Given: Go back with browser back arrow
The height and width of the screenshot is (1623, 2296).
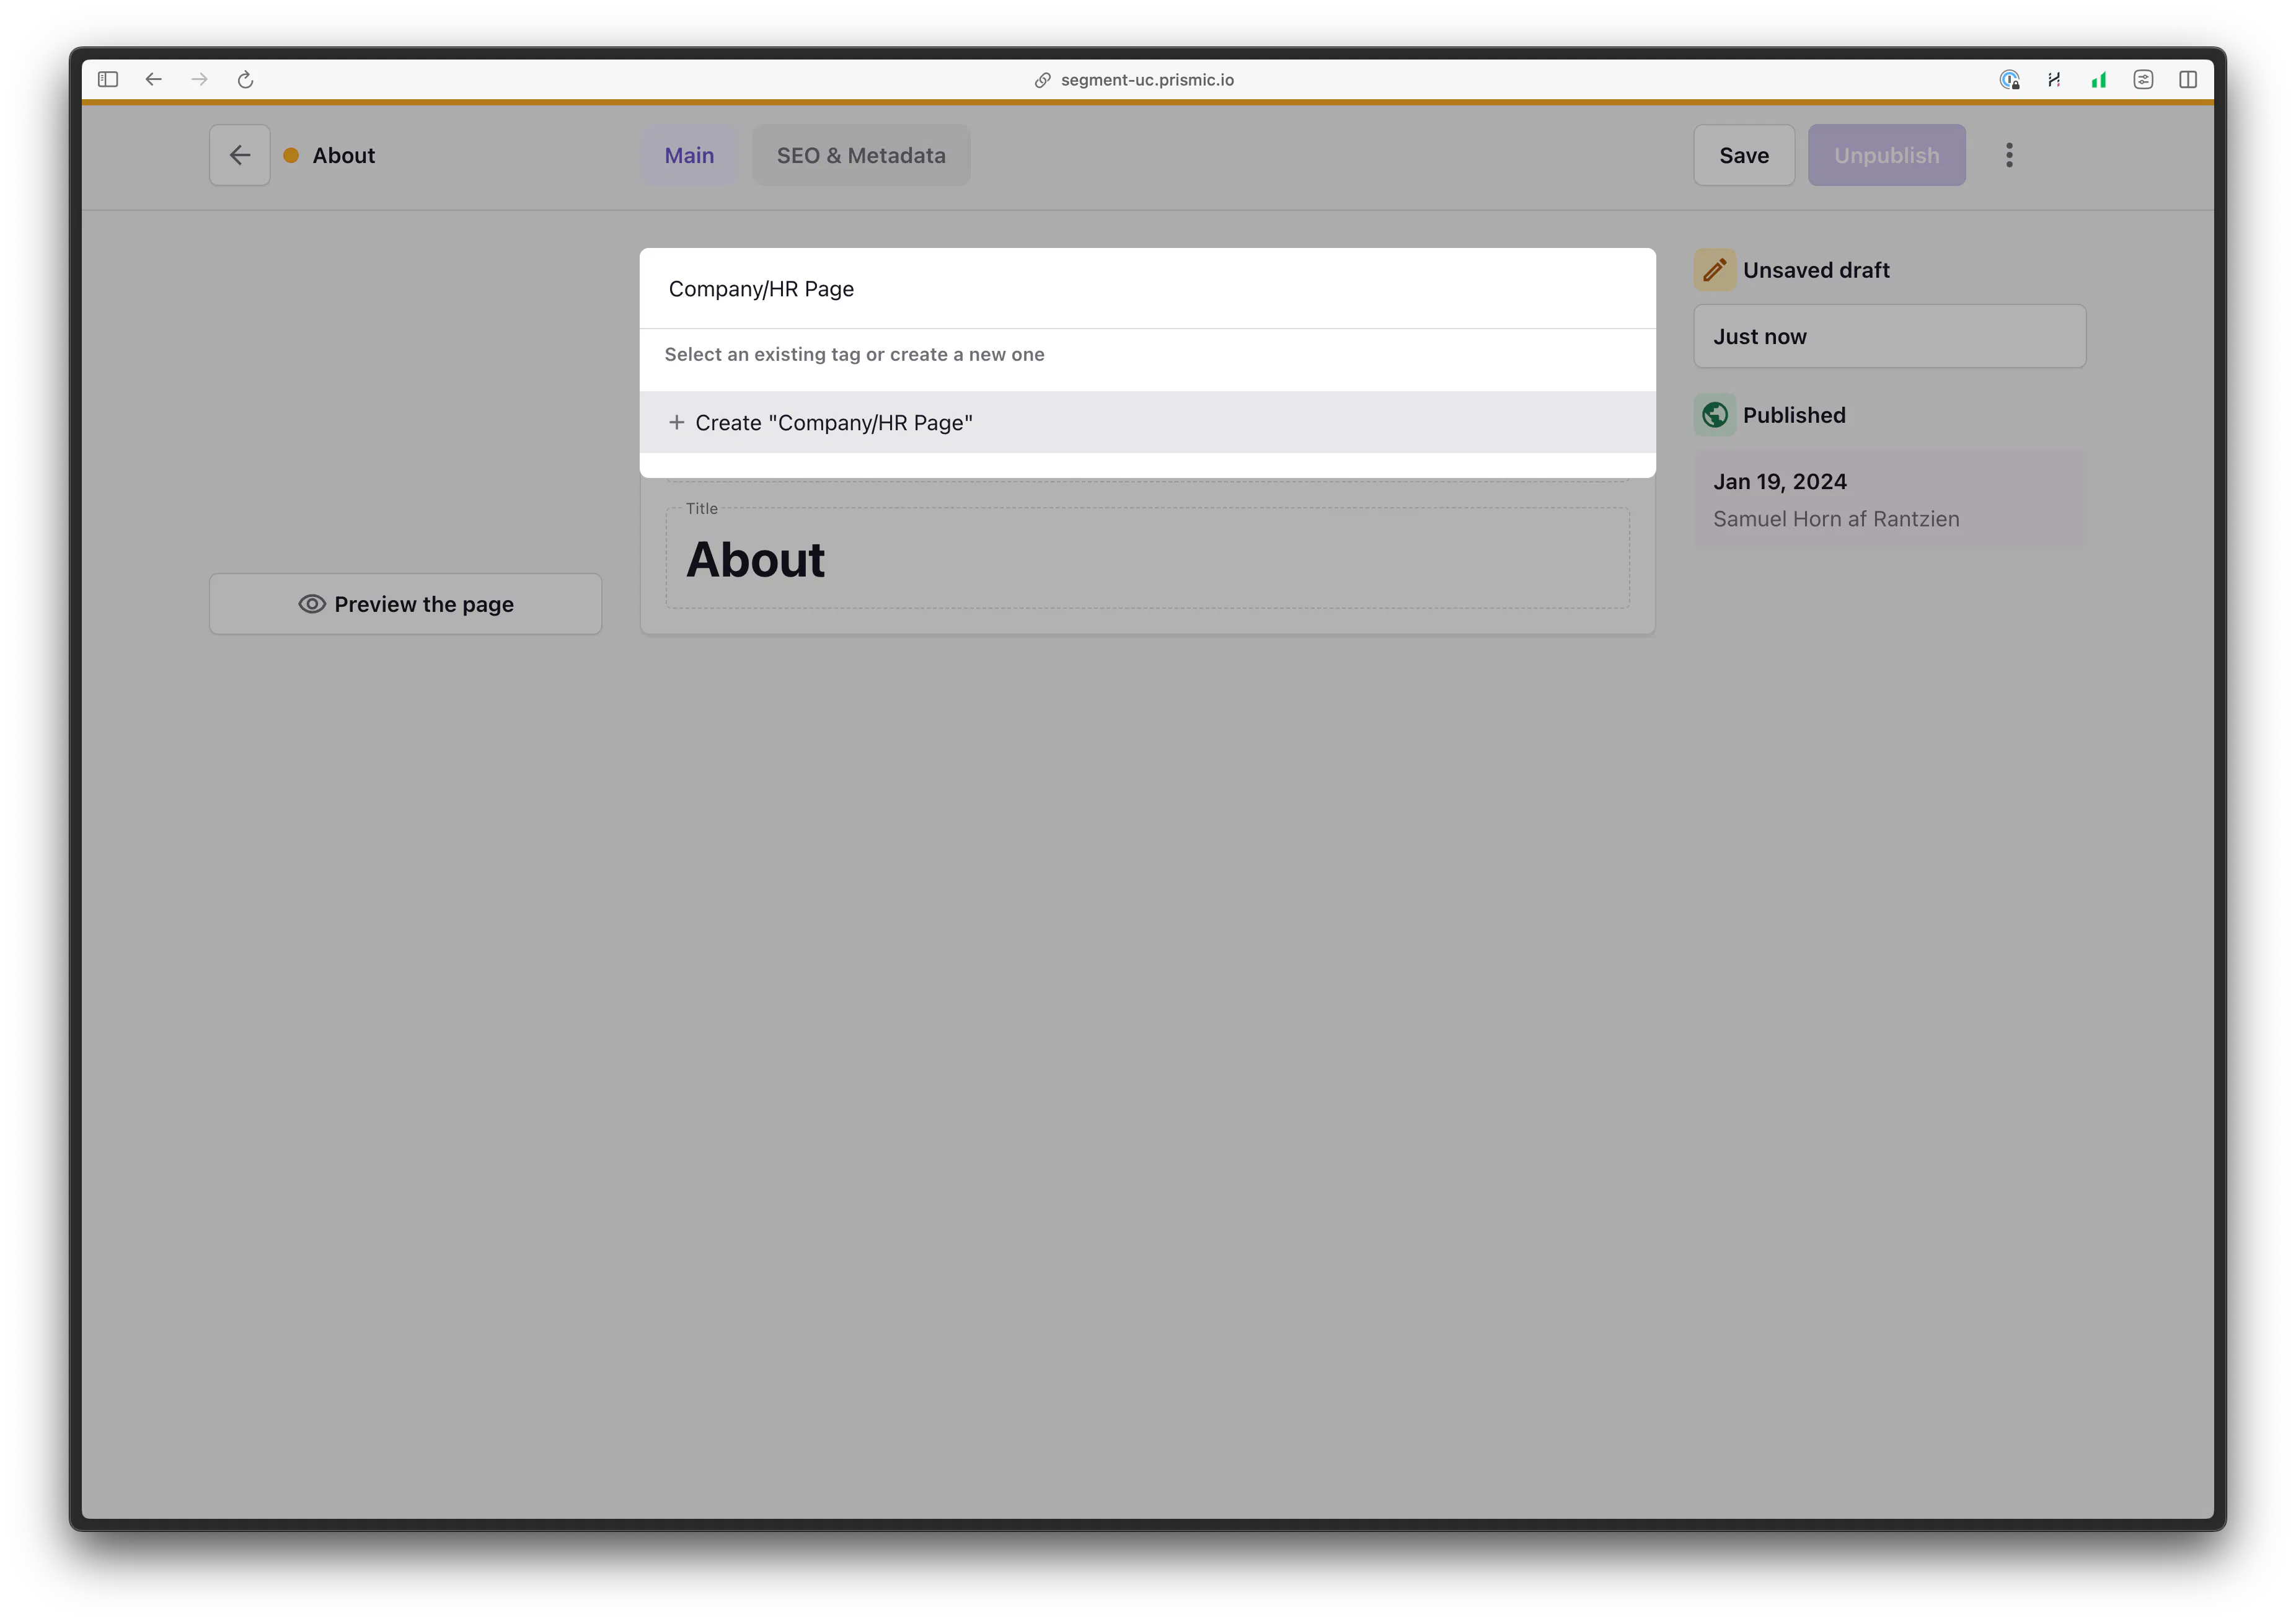Looking at the screenshot, I should (153, 79).
